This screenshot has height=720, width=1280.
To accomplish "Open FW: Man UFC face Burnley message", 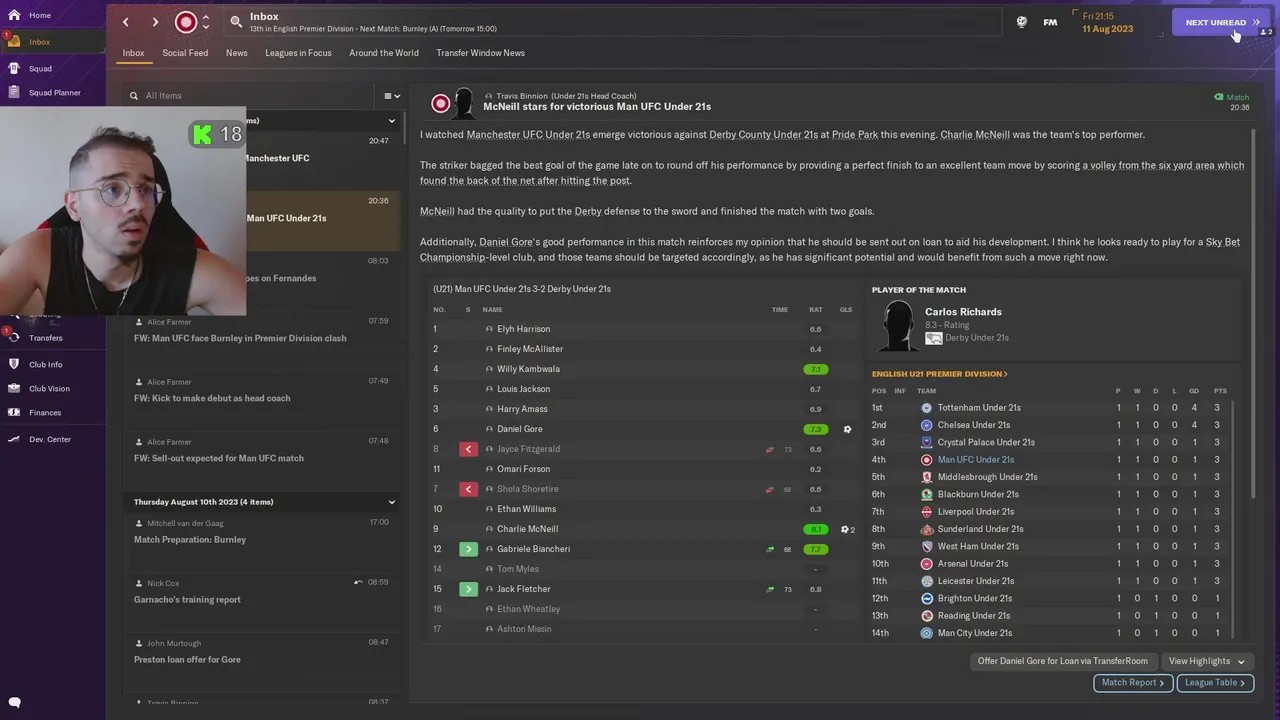I will (x=262, y=330).
